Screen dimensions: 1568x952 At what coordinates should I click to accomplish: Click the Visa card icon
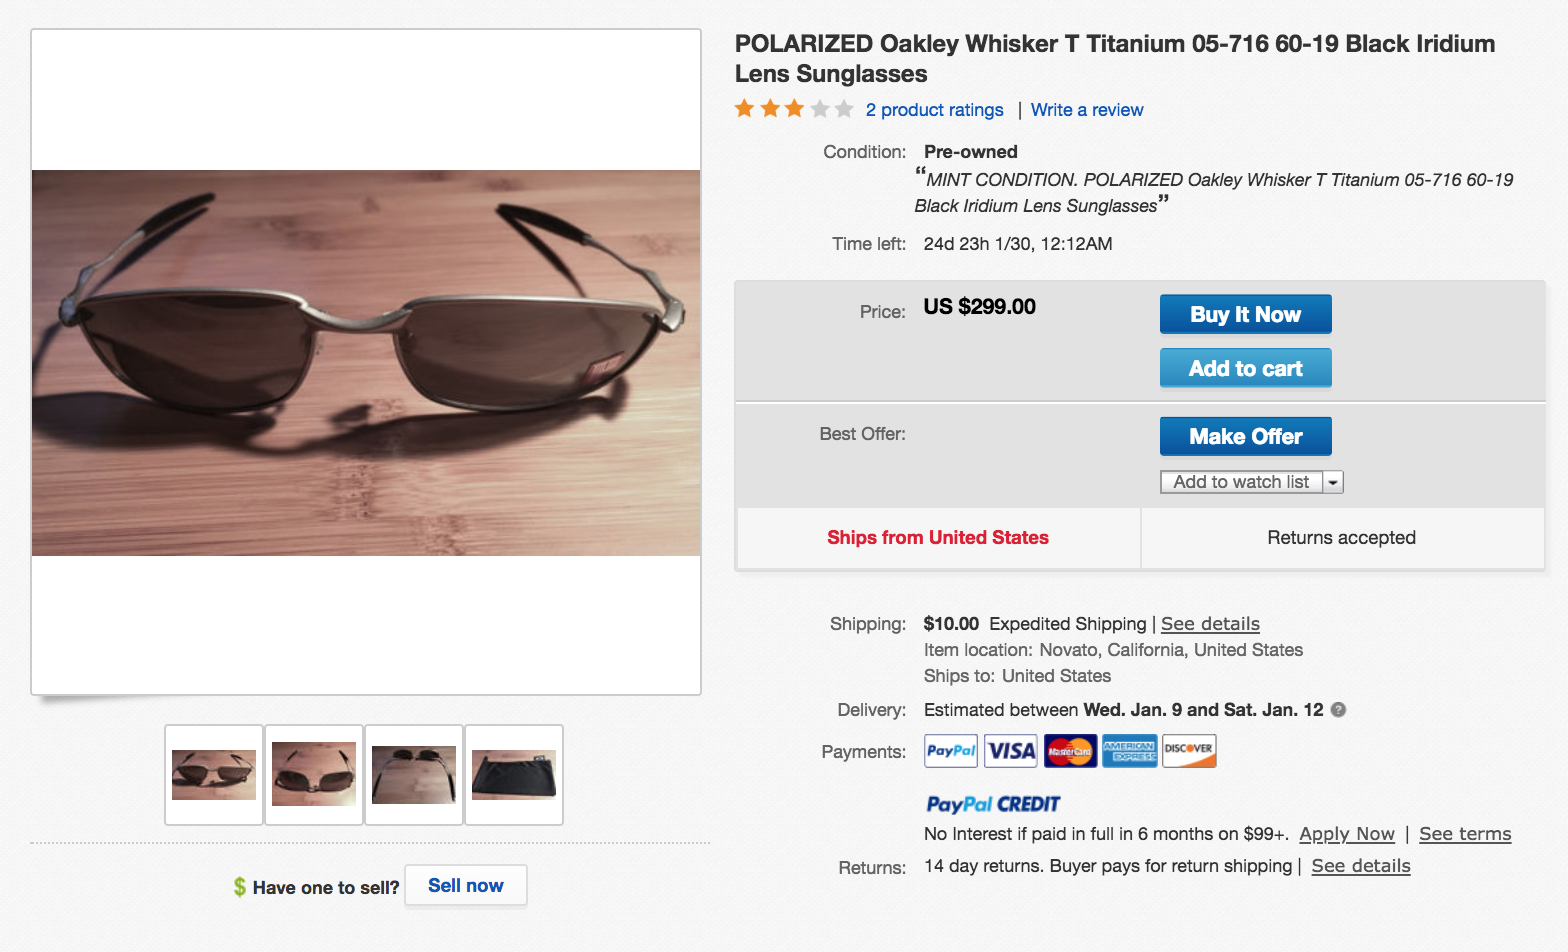tap(1011, 751)
